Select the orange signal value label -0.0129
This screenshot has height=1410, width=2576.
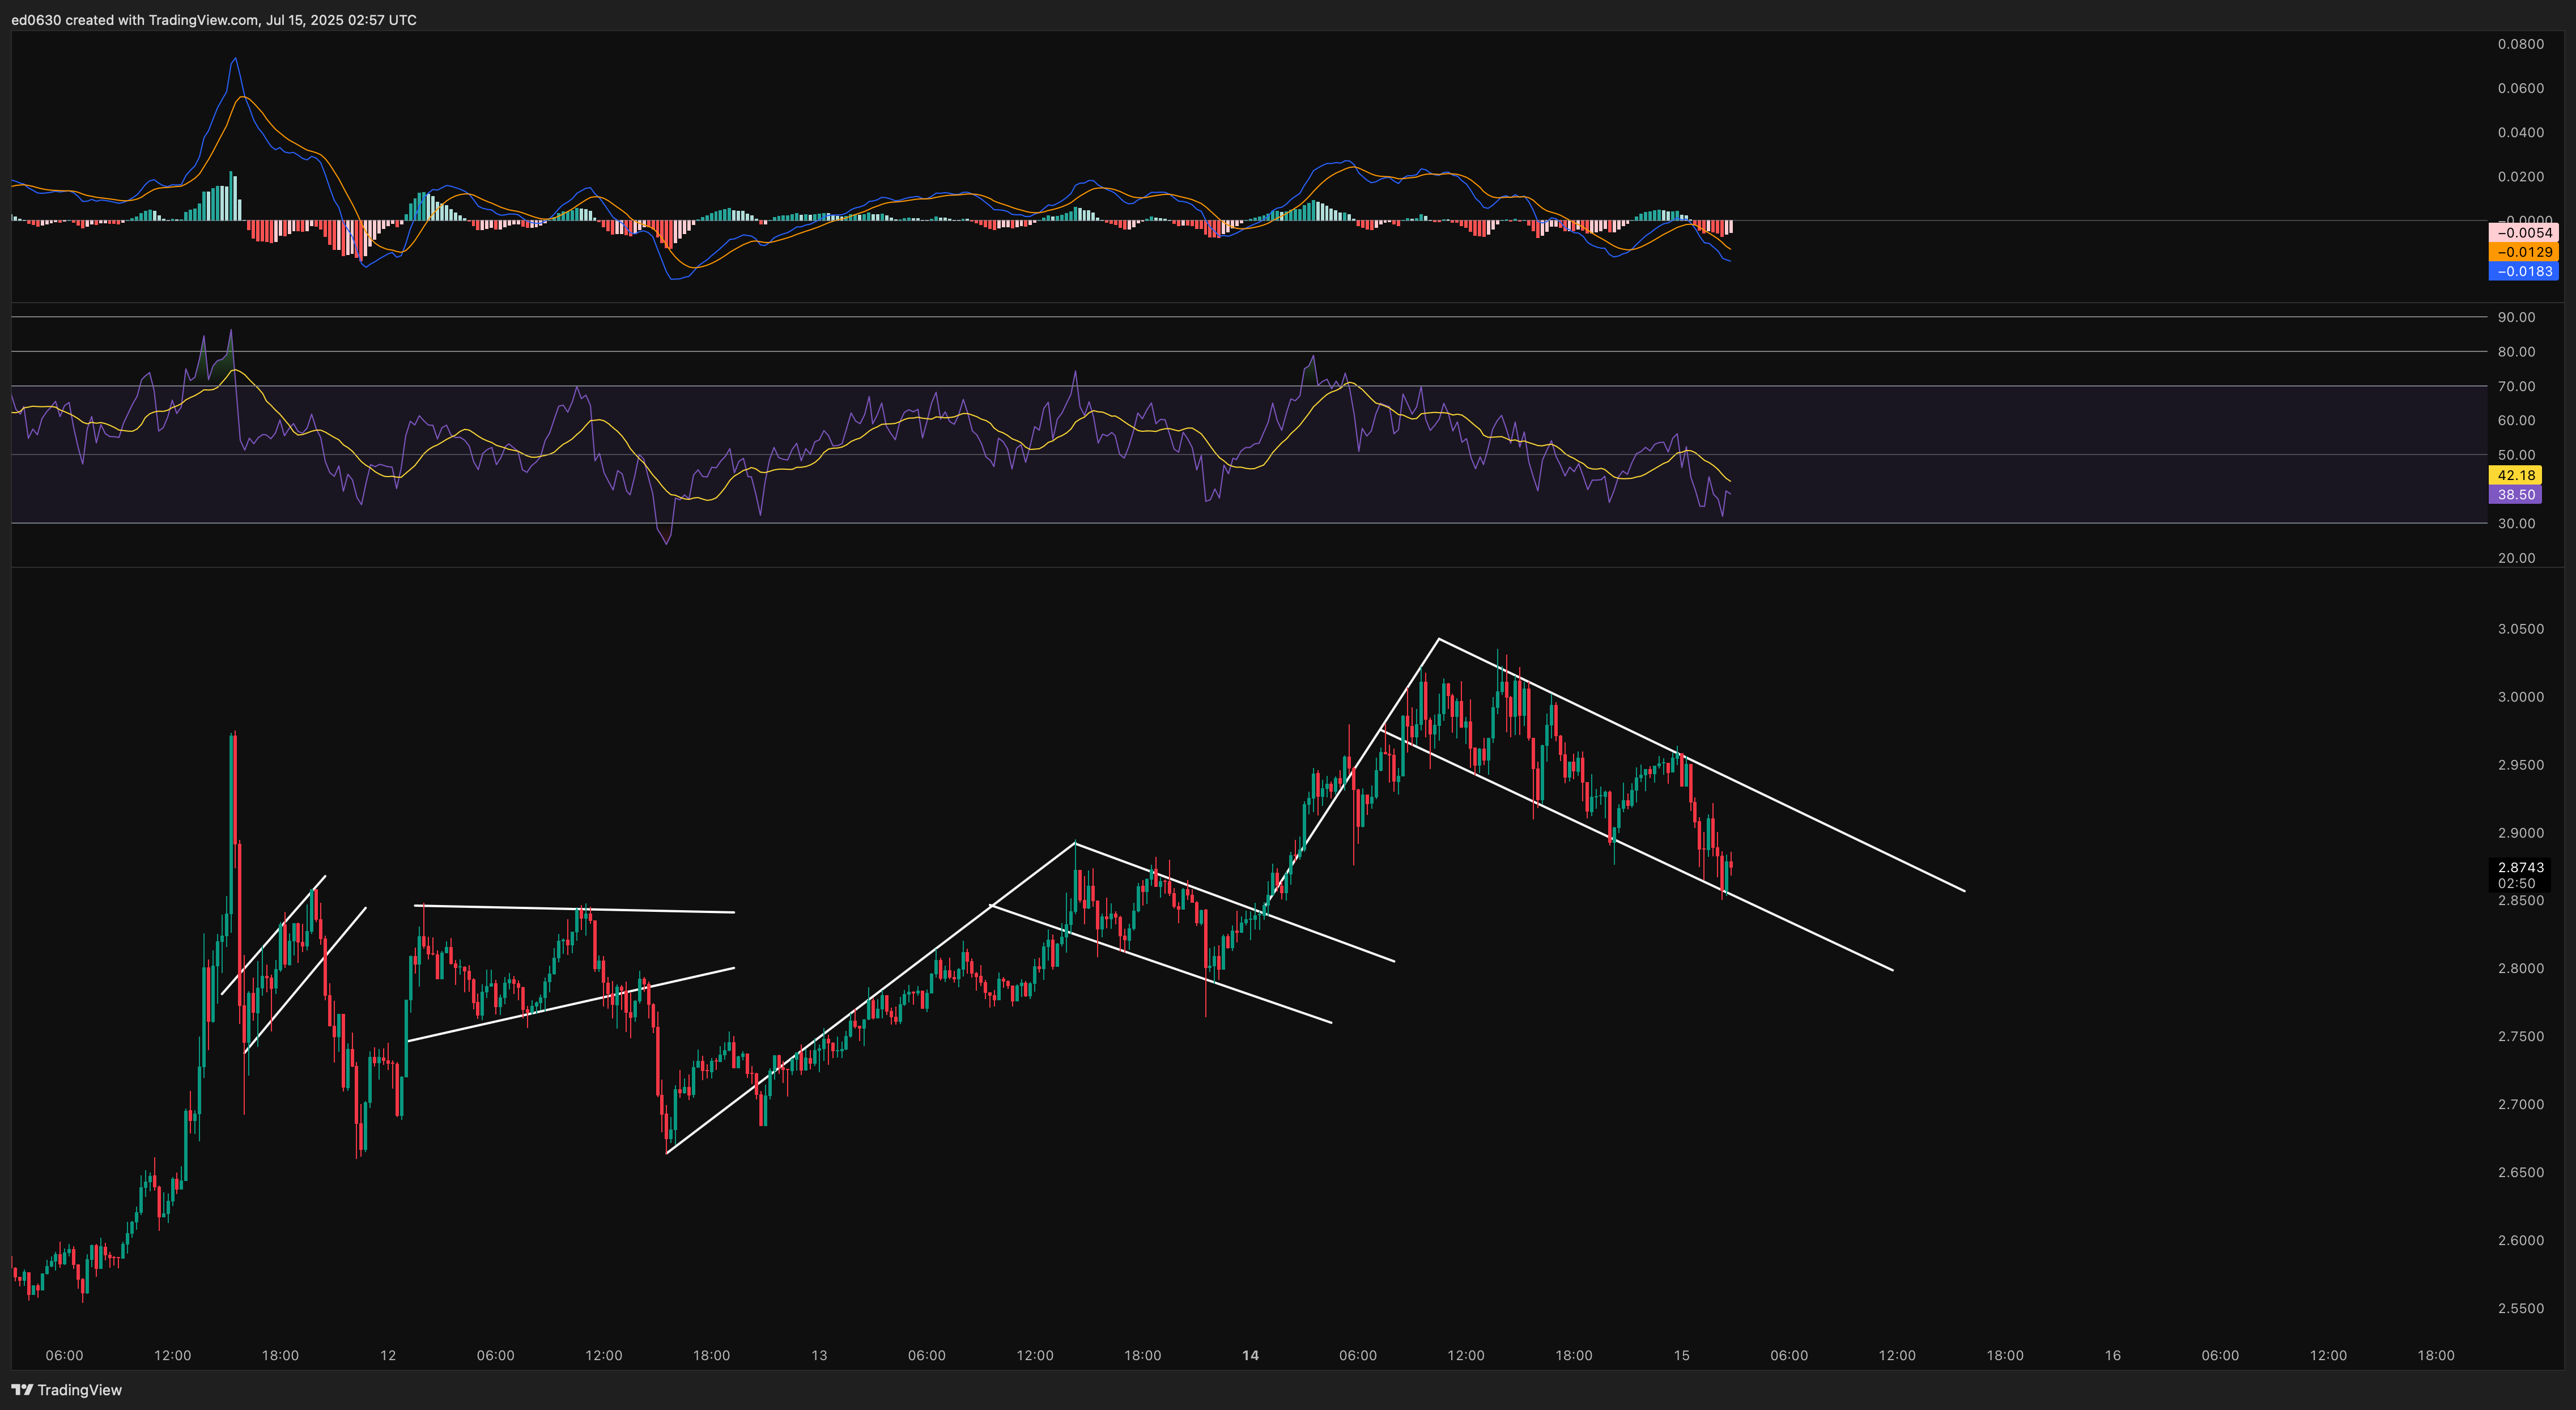(x=2523, y=252)
